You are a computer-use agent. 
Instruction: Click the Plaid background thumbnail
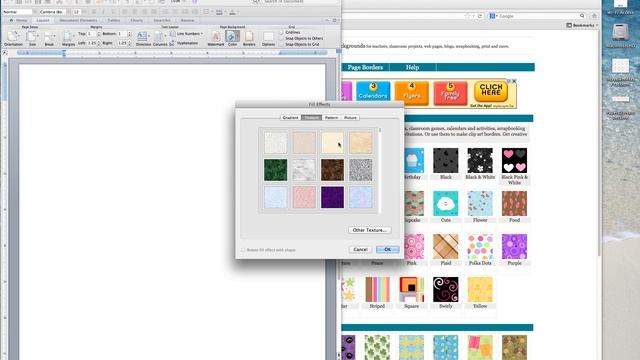click(x=446, y=247)
